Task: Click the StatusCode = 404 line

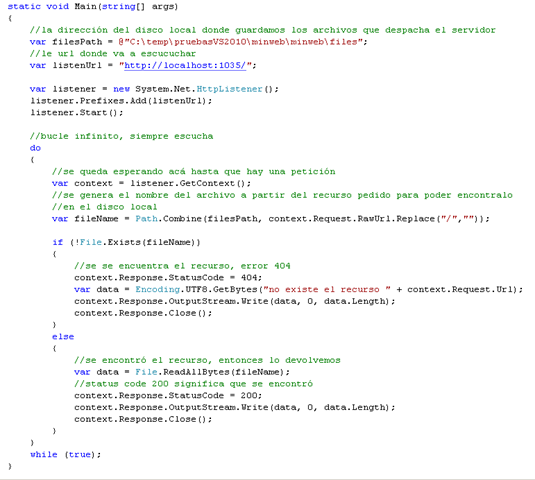Action: [x=168, y=278]
